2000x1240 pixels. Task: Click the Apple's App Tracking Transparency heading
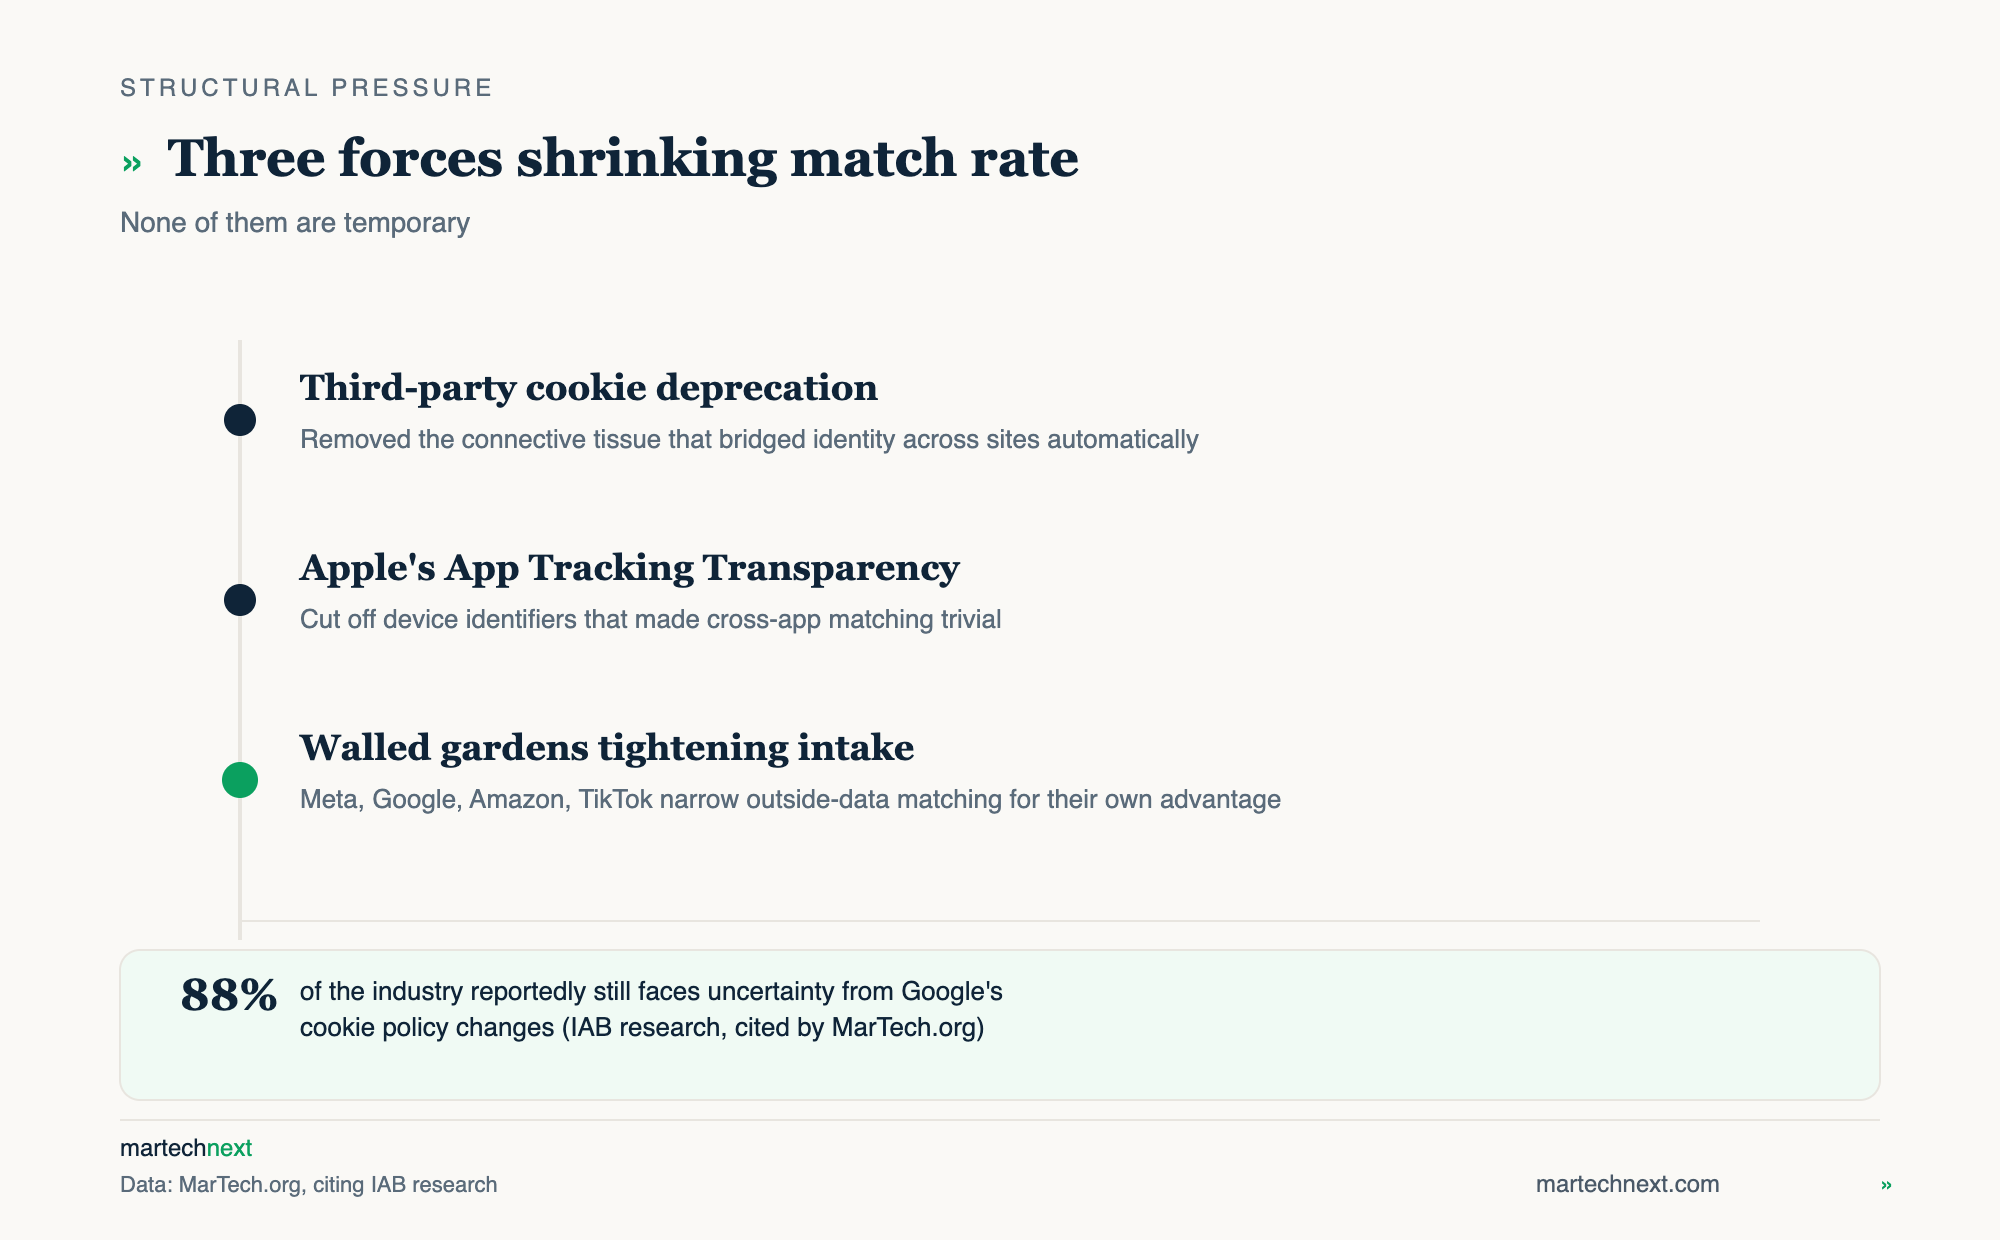[629, 568]
